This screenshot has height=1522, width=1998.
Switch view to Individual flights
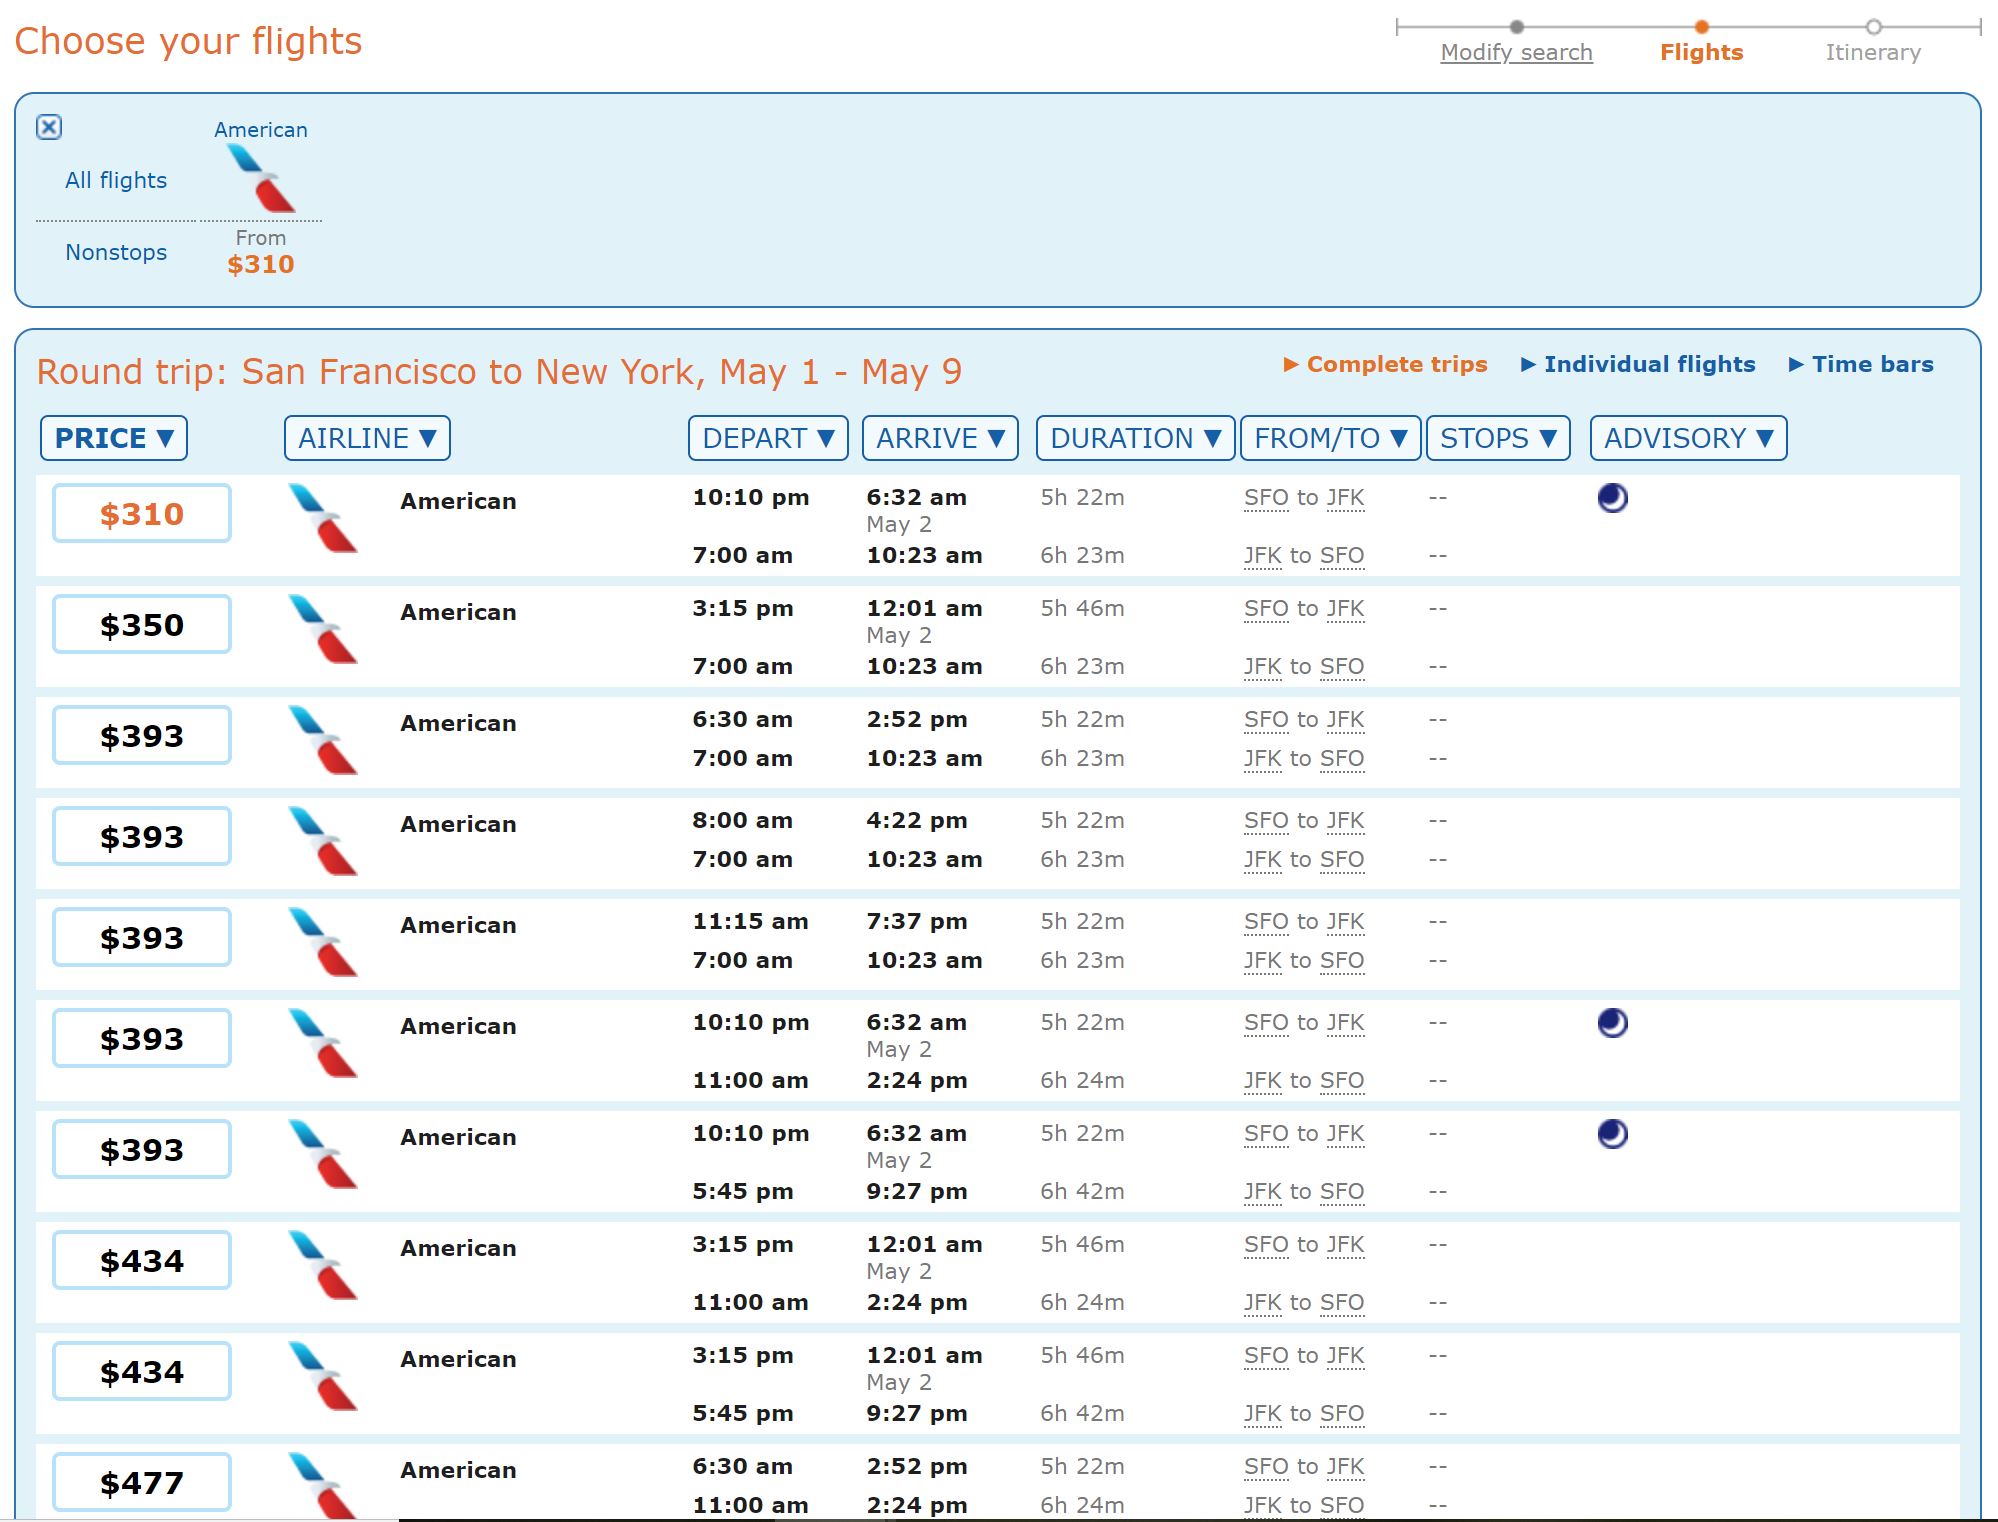click(x=1638, y=364)
